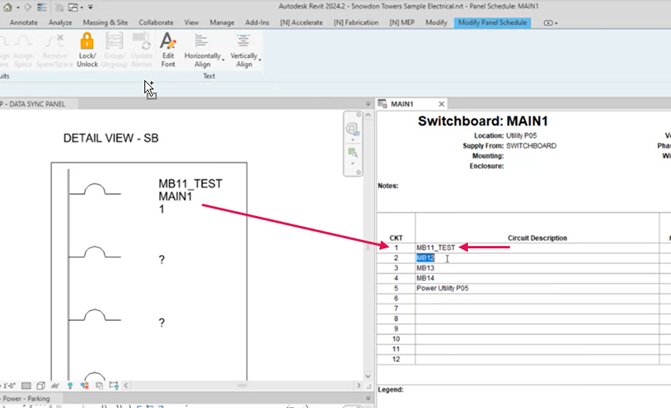Open the [N] Fabrication ribbon tab

tap(356, 22)
